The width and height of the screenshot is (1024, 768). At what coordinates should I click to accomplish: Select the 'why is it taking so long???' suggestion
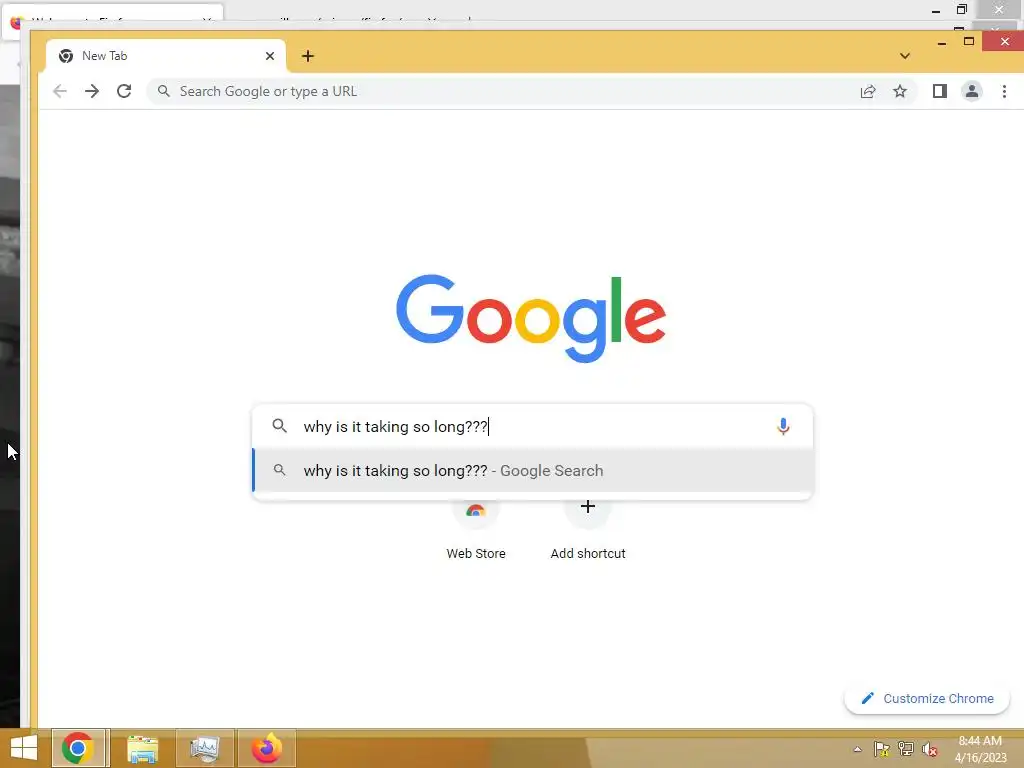[532, 471]
